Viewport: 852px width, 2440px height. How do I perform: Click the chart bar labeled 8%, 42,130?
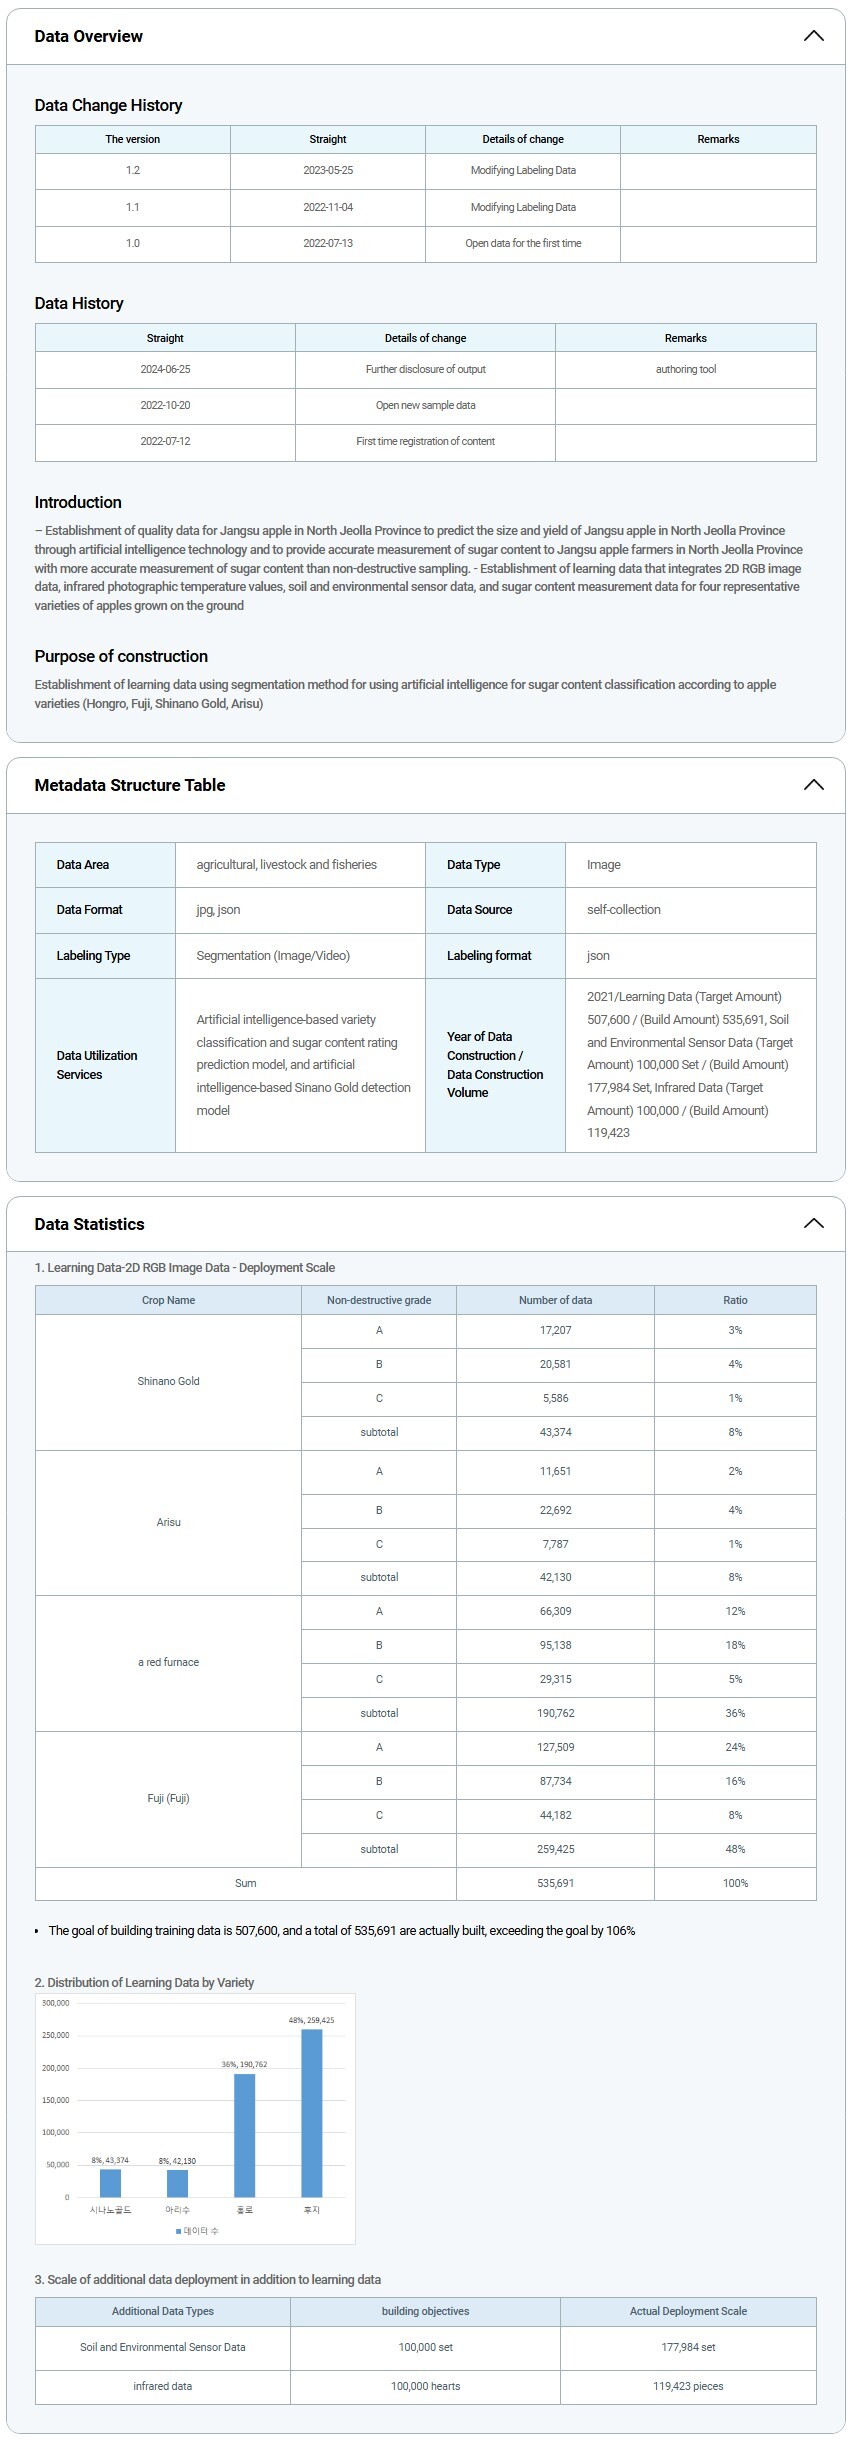coord(177,2182)
